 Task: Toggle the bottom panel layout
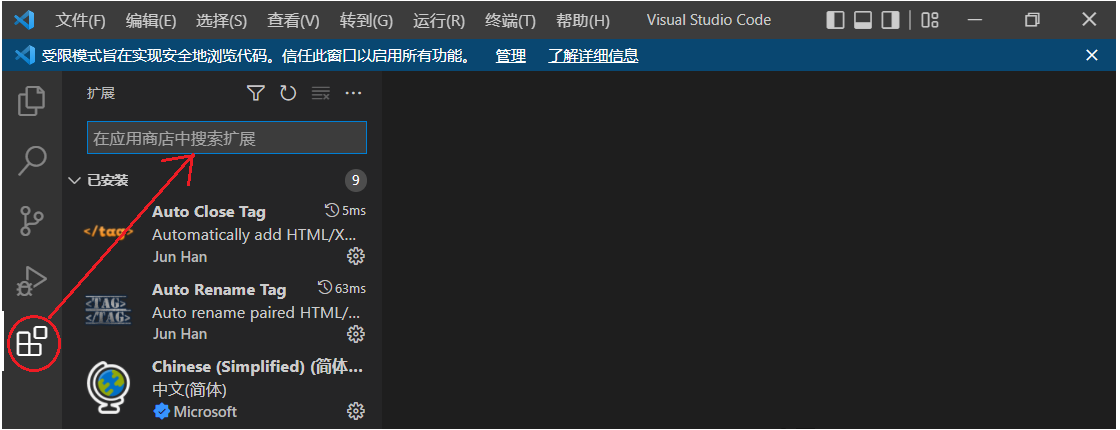(x=863, y=20)
